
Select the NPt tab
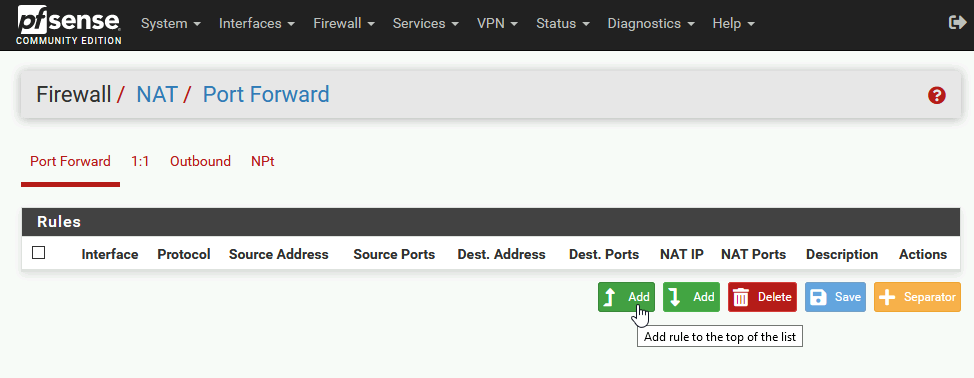point(263,161)
